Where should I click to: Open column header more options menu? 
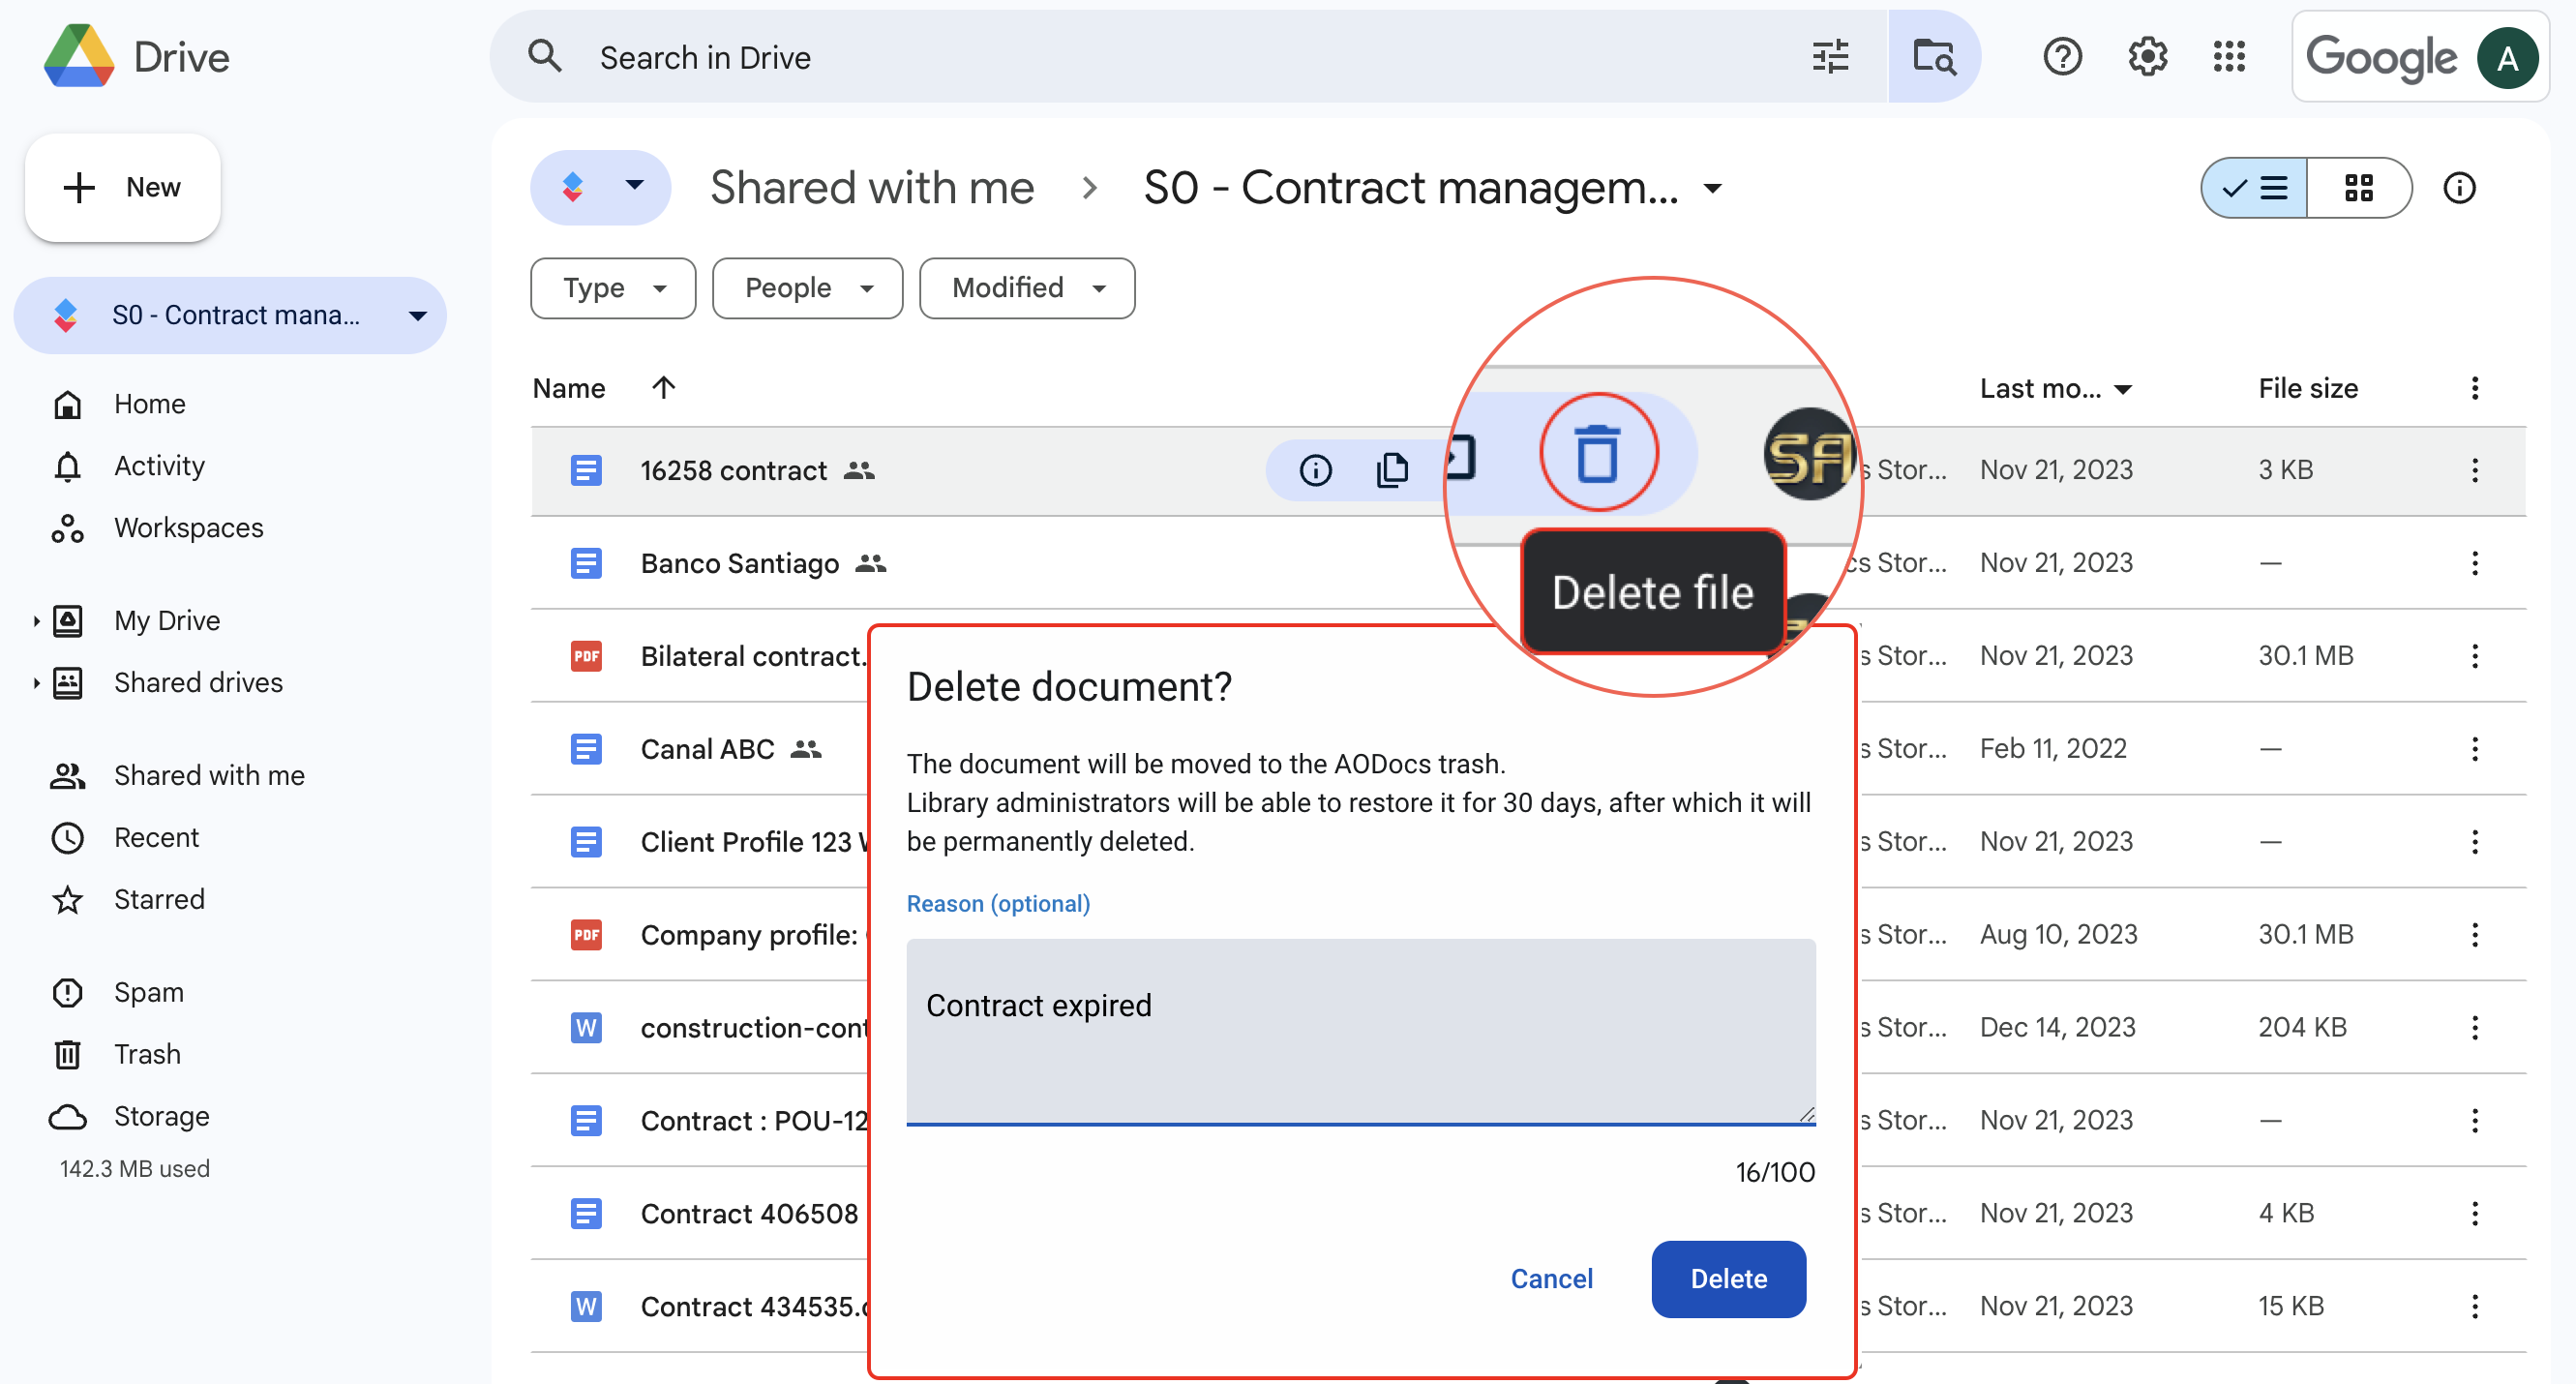pos(2475,388)
